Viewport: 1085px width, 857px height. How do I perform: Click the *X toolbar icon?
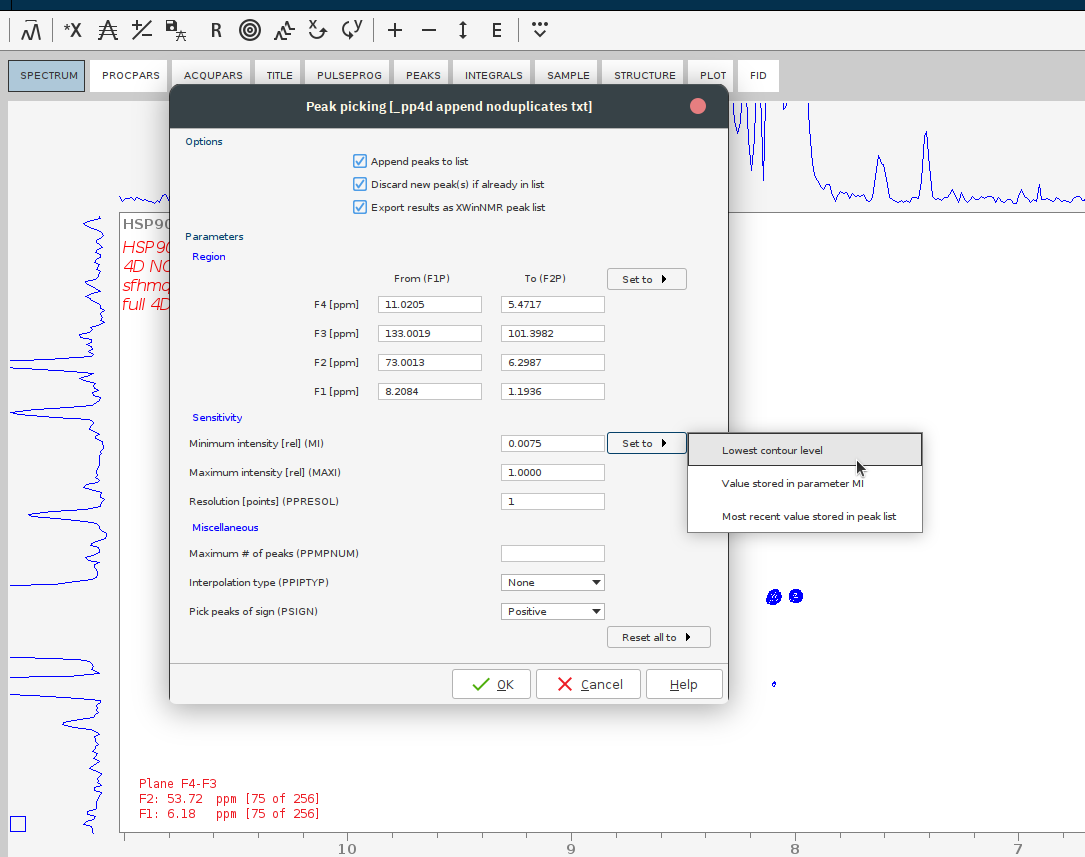point(73,30)
